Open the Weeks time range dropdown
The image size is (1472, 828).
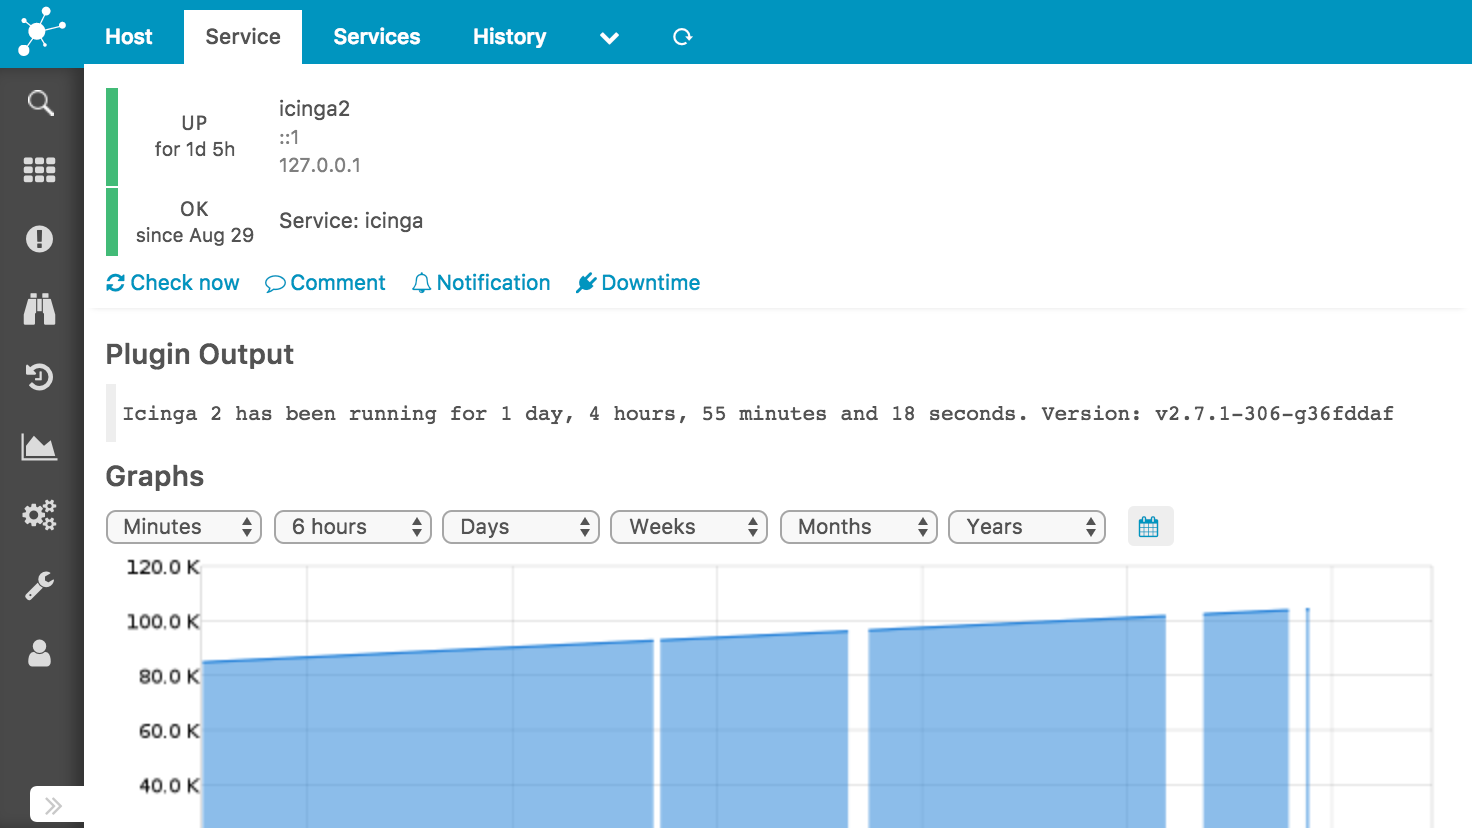(688, 526)
